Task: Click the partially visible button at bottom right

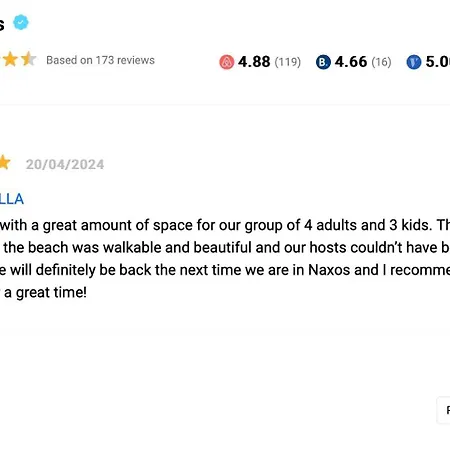Action: coord(444,410)
